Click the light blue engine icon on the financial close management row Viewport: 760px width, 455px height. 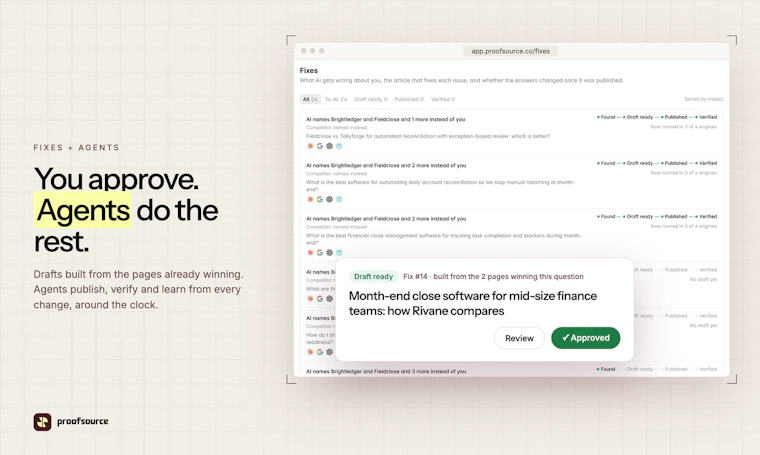click(x=339, y=252)
